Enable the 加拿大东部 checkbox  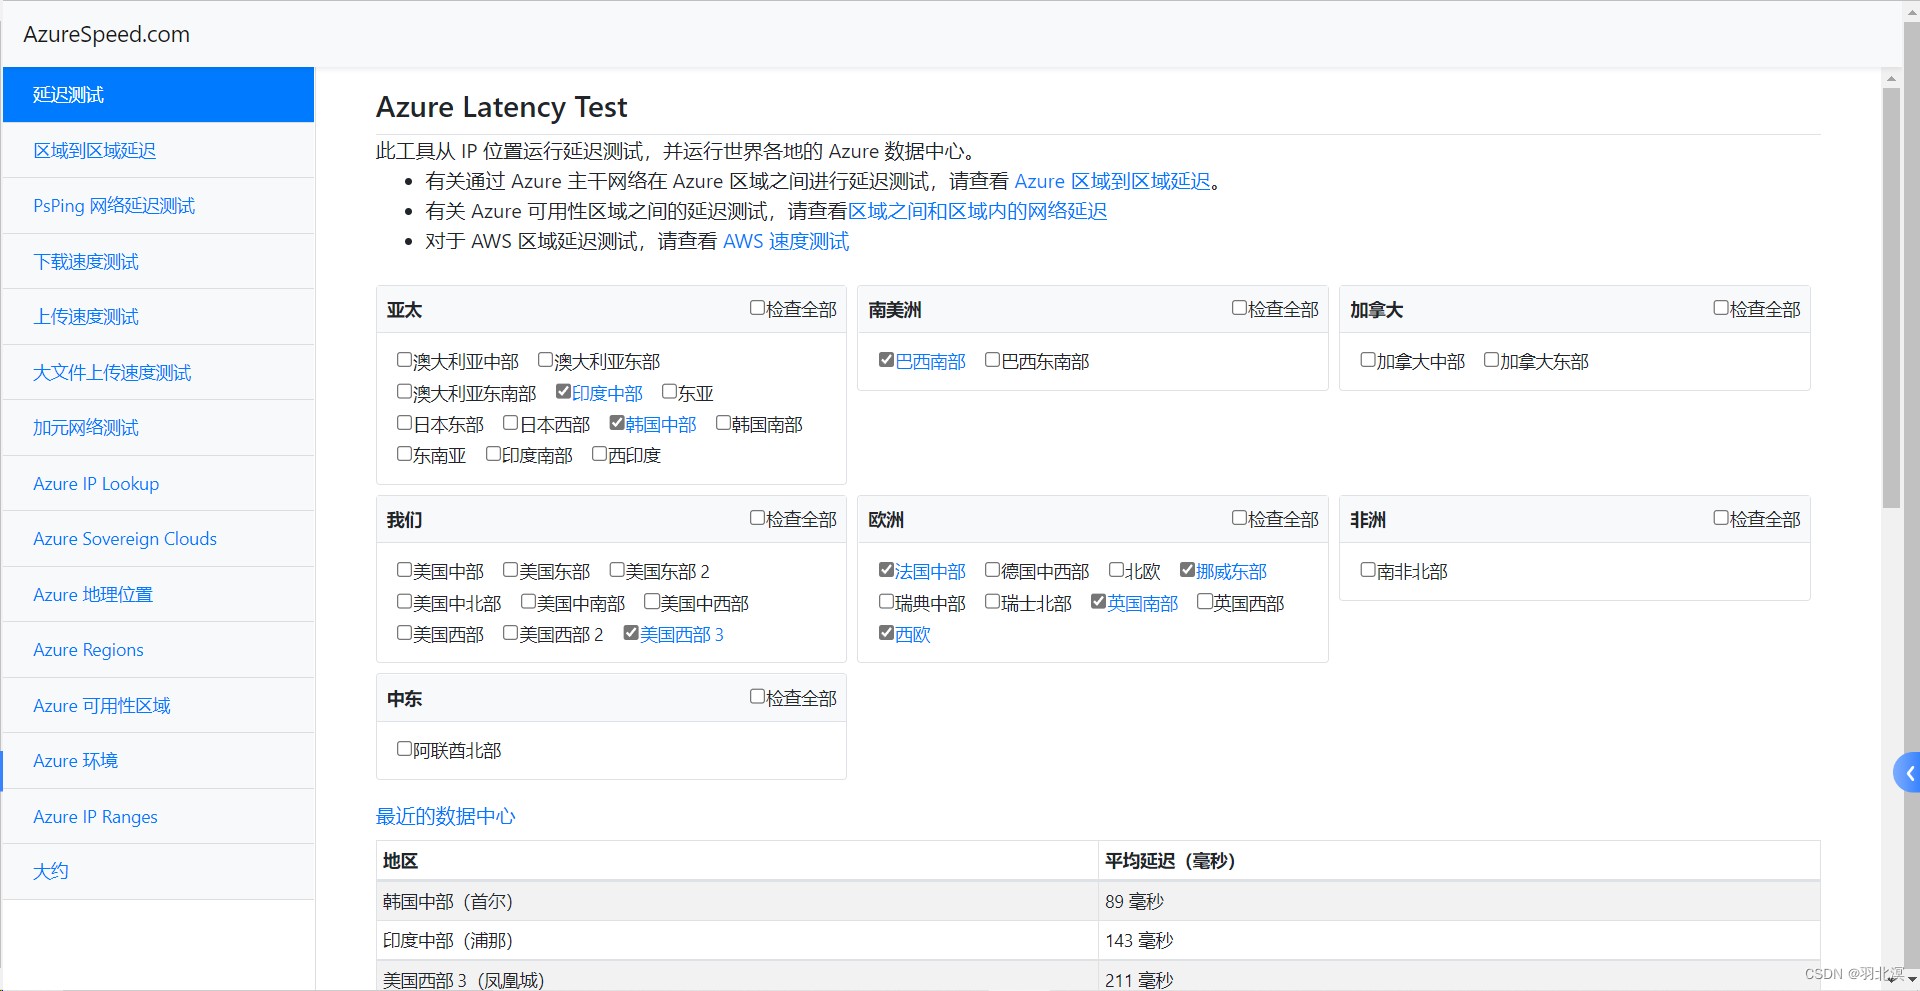tap(1491, 360)
